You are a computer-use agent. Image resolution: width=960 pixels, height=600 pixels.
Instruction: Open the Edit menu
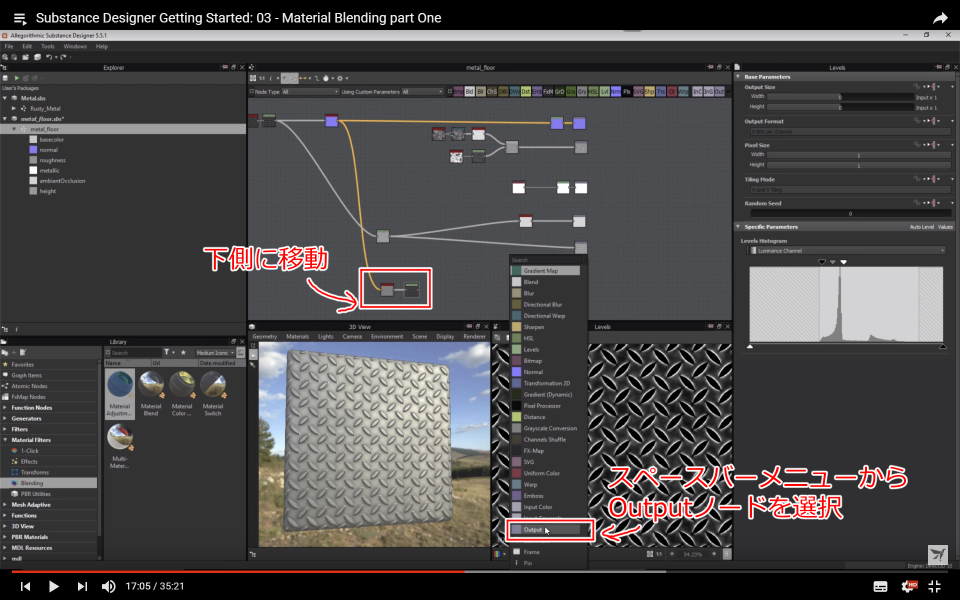[27, 47]
